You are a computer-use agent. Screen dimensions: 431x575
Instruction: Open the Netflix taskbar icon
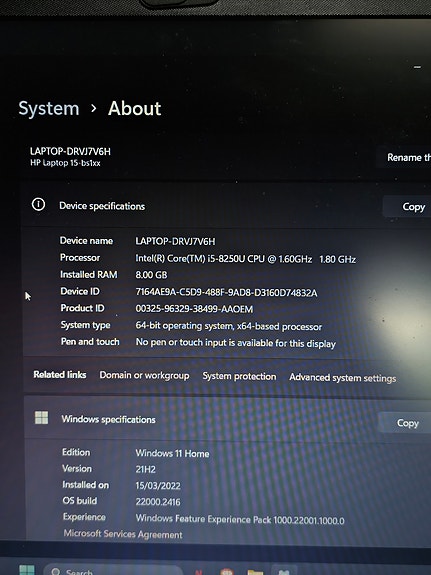click(x=198, y=572)
